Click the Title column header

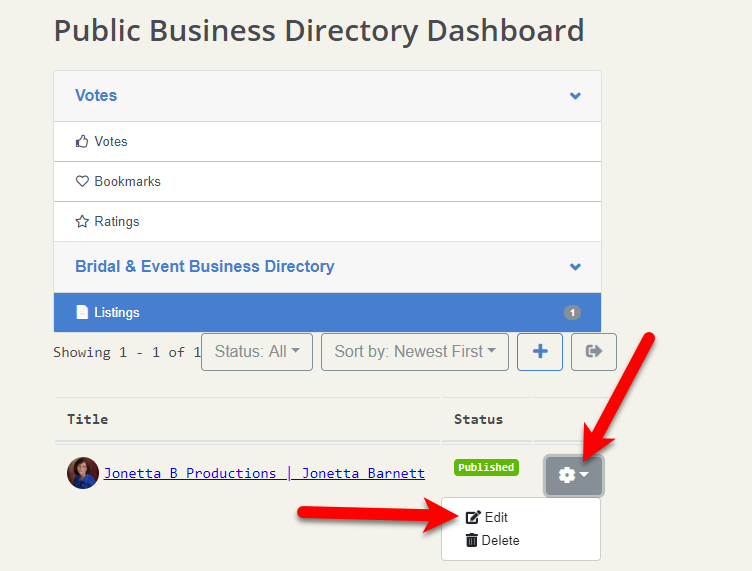pos(88,420)
